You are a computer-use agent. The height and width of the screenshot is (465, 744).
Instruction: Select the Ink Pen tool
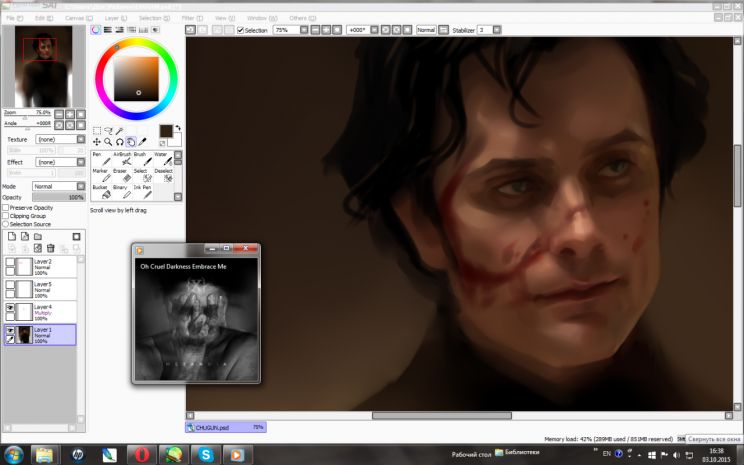coord(142,192)
